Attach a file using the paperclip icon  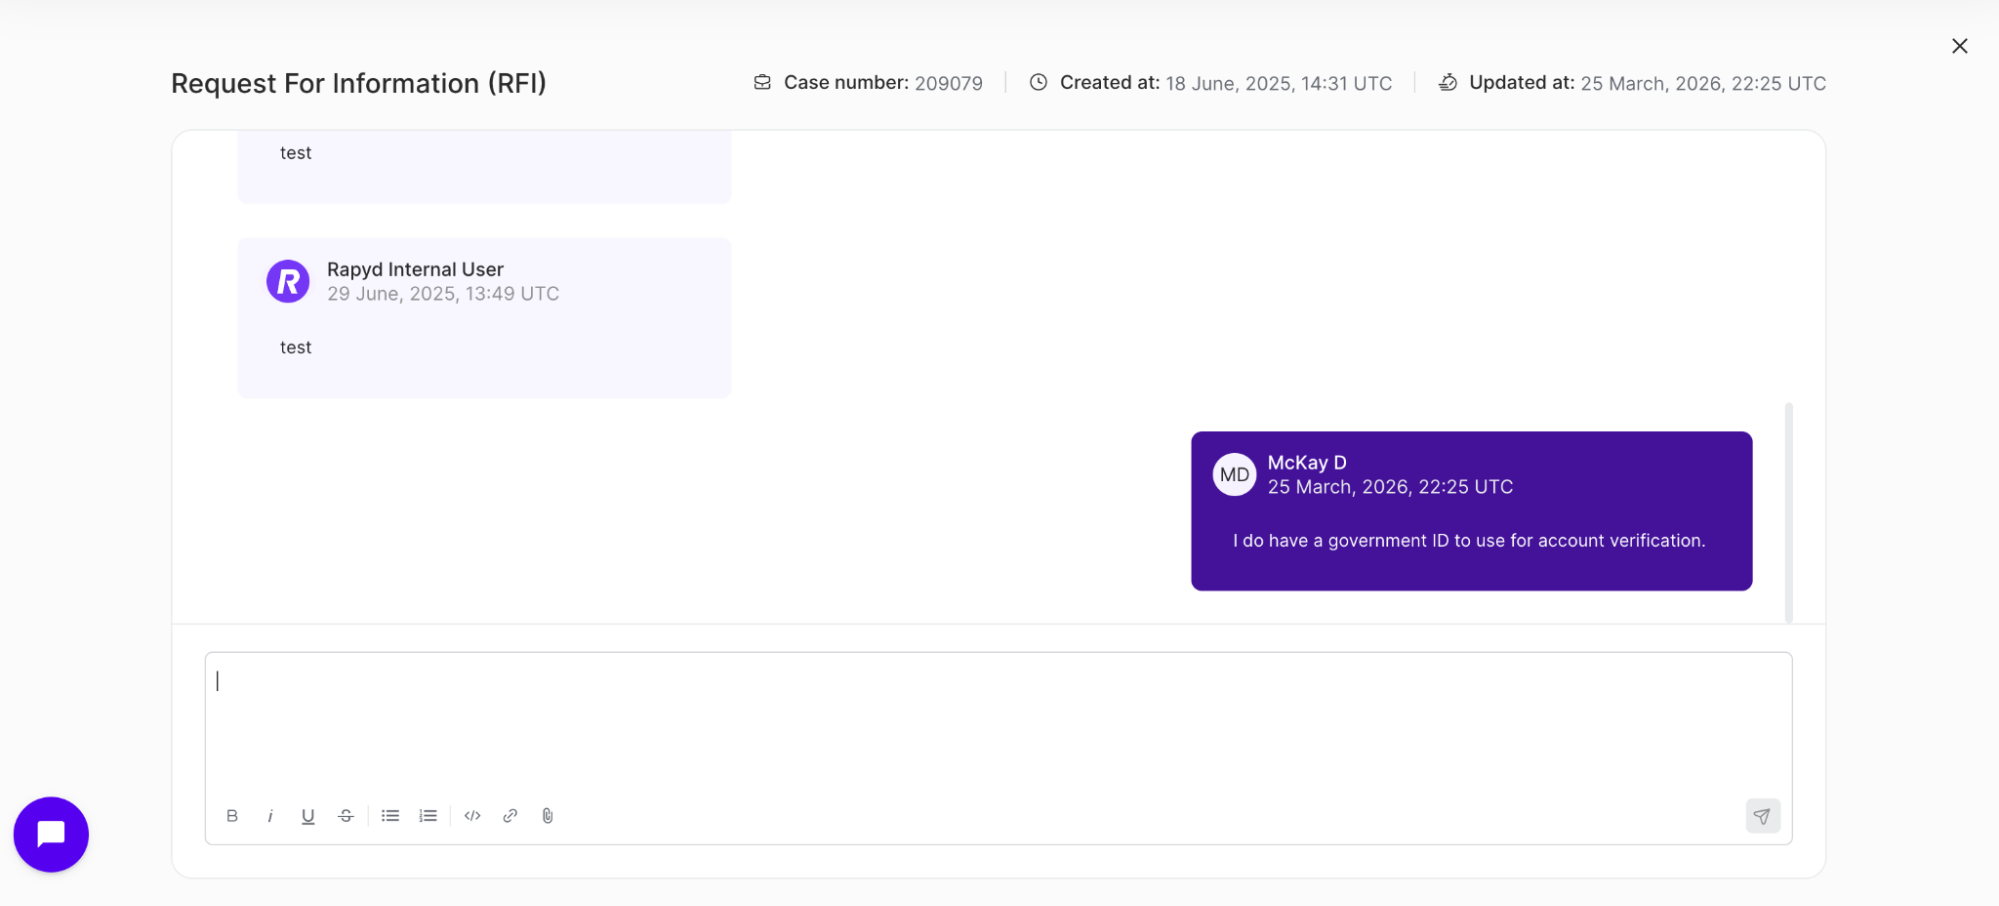click(547, 815)
